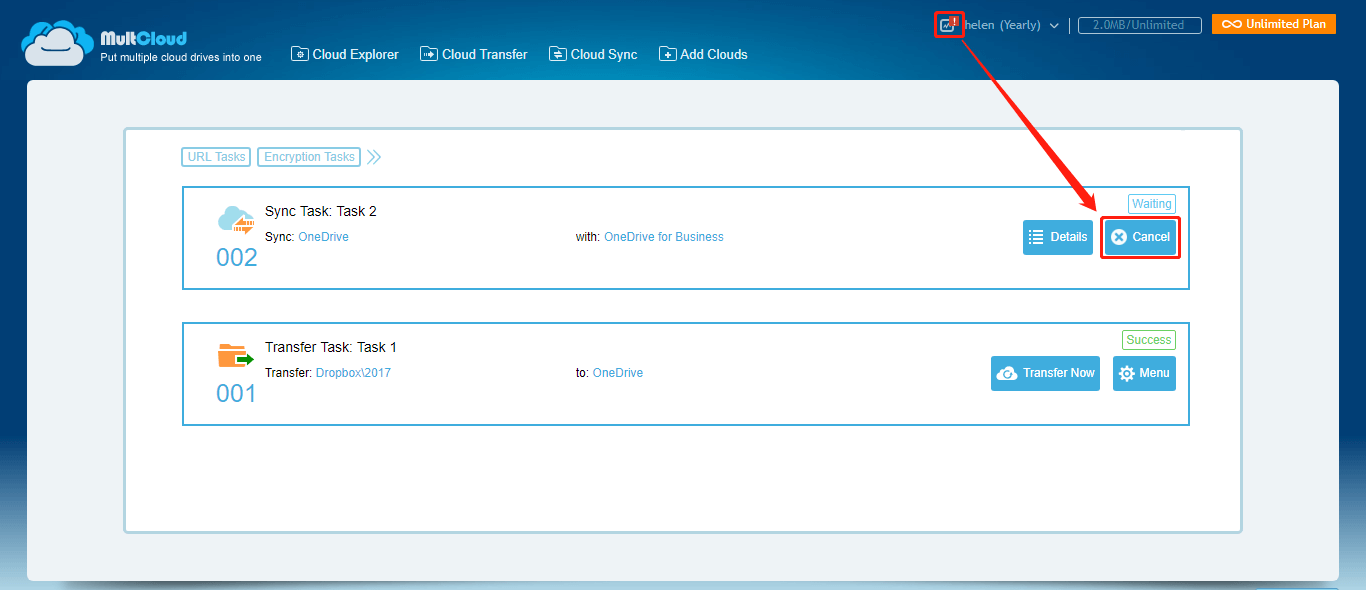Image resolution: width=1366 pixels, height=590 pixels.
Task: Switch to Encryption Tasks tab
Action: (x=309, y=157)
